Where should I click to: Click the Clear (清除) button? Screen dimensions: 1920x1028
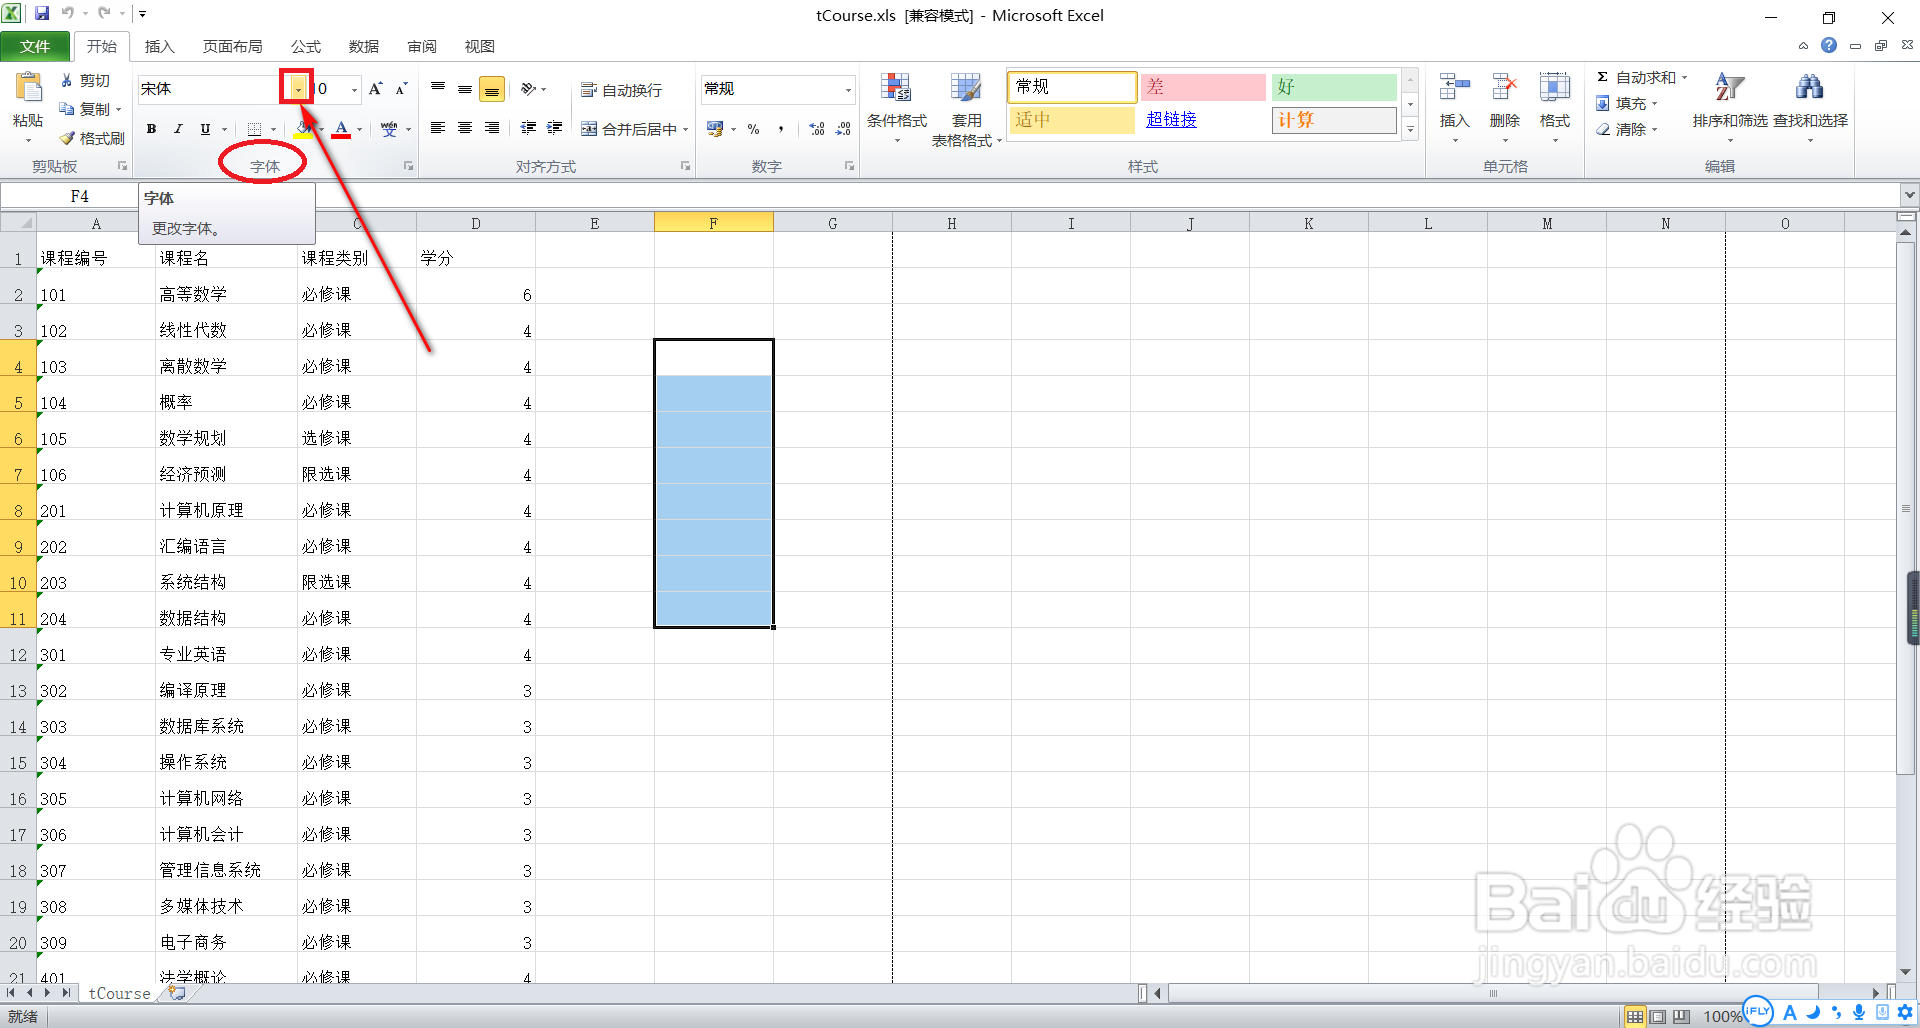pyautogui.click(x=1627, y=129)
